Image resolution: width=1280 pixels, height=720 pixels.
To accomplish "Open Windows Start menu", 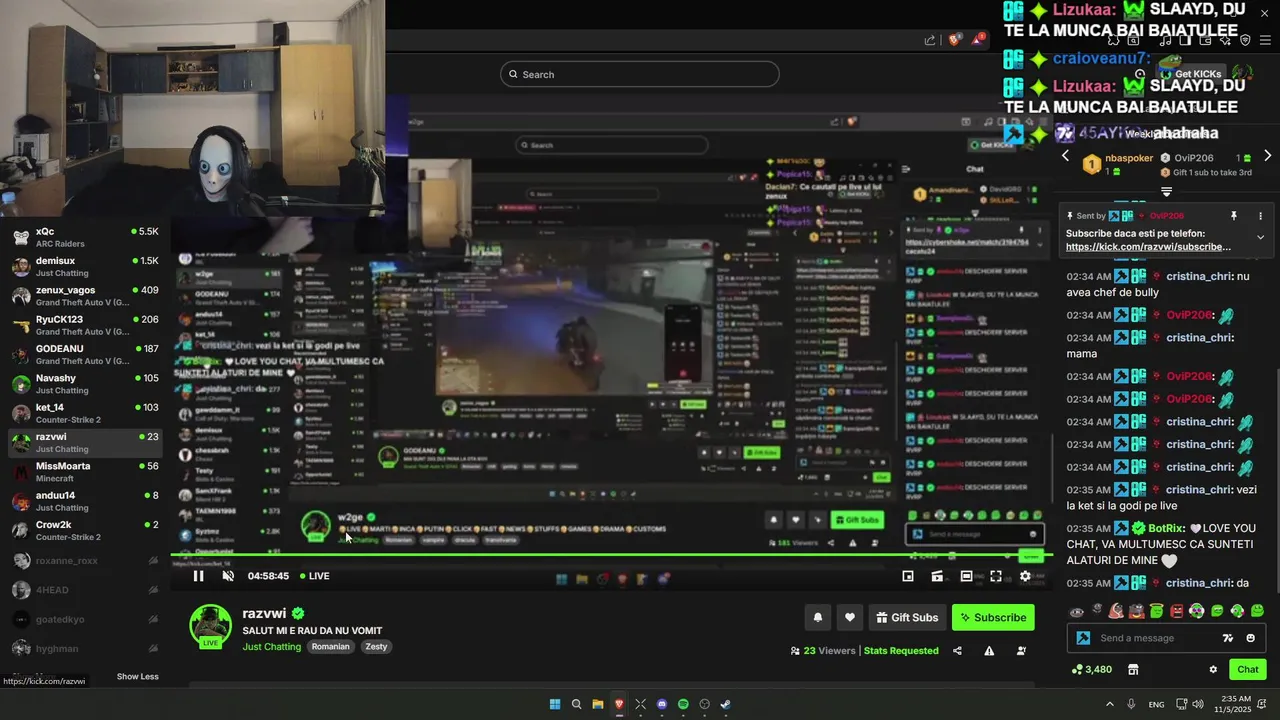I will coord(555,704).
